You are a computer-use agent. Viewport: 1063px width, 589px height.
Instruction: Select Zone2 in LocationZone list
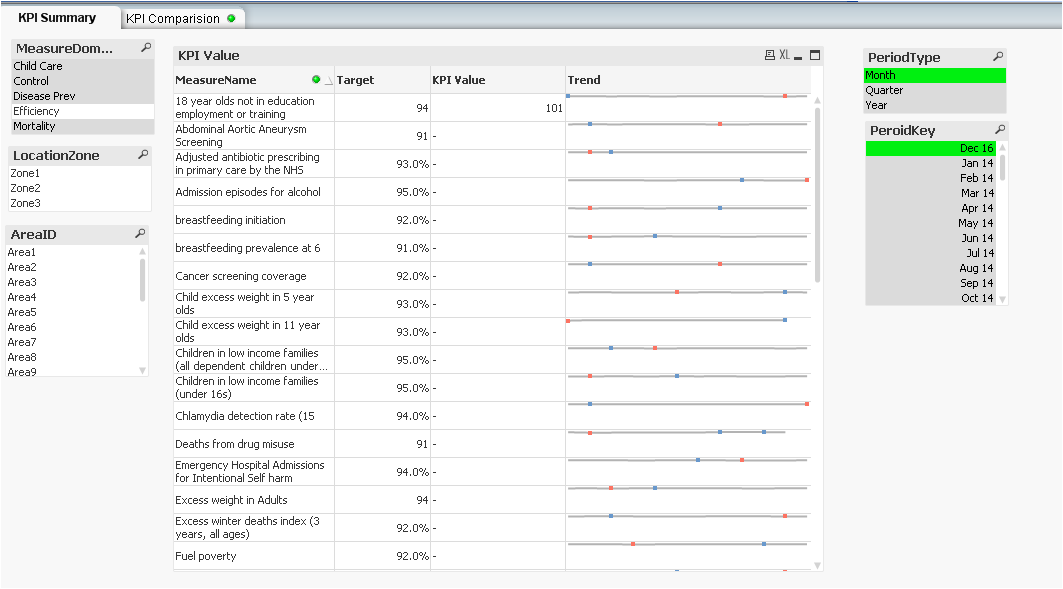coord(26,188)
